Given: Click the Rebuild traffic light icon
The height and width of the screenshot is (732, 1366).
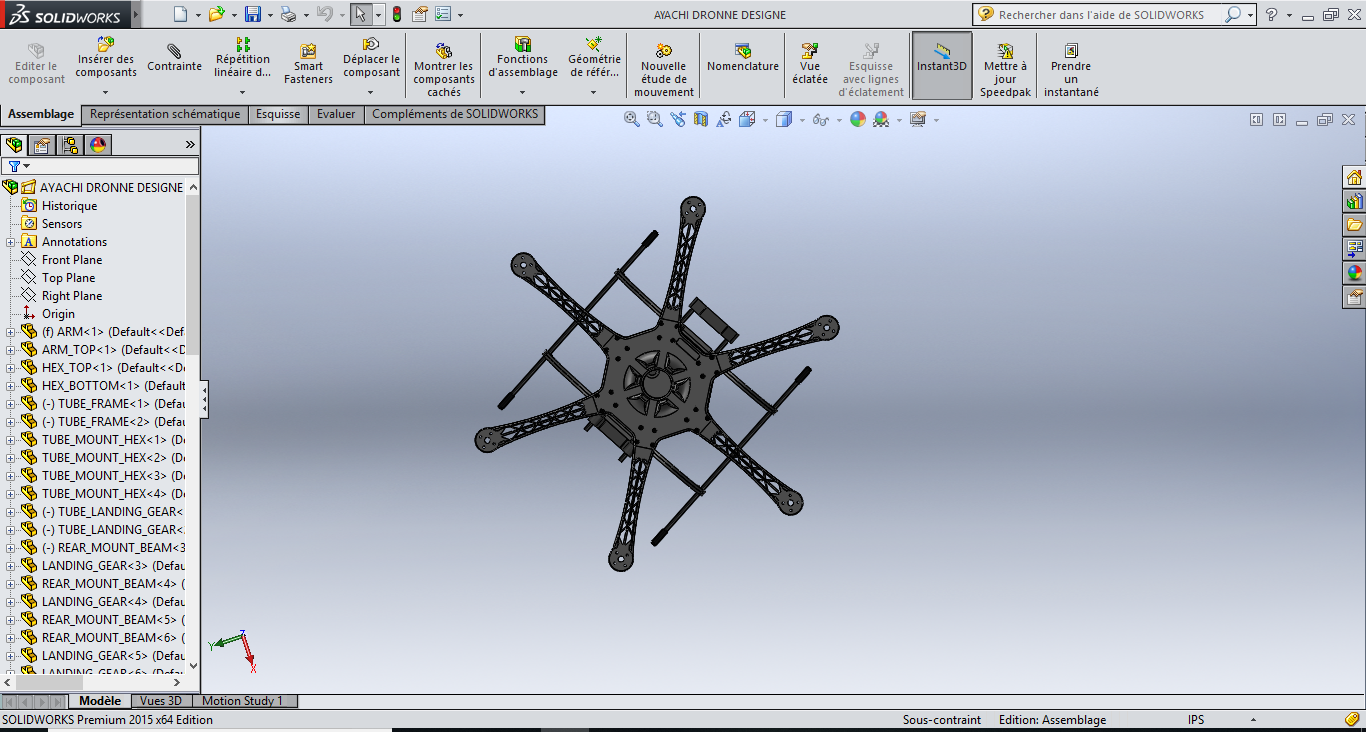Looking at the screenshot, I should tap(397, 14).
